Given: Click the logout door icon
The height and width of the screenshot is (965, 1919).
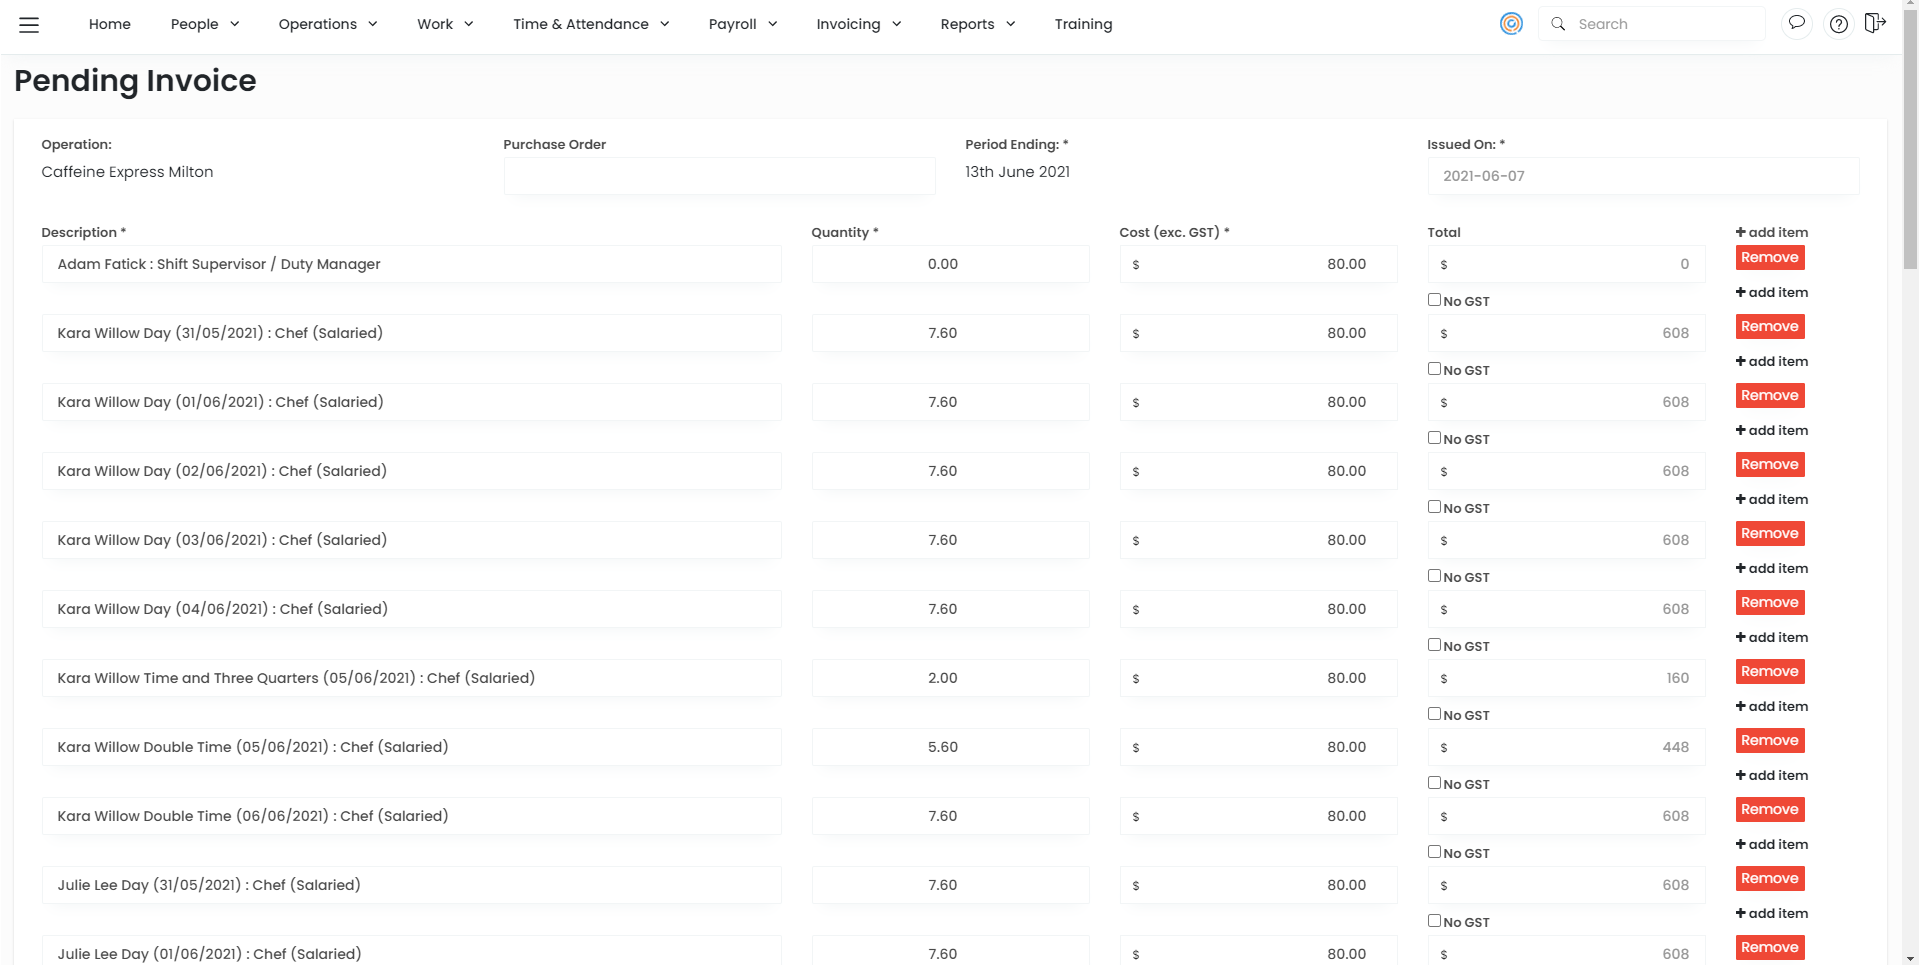Looking at the screenshot, I should click(x=1875, y=23).
